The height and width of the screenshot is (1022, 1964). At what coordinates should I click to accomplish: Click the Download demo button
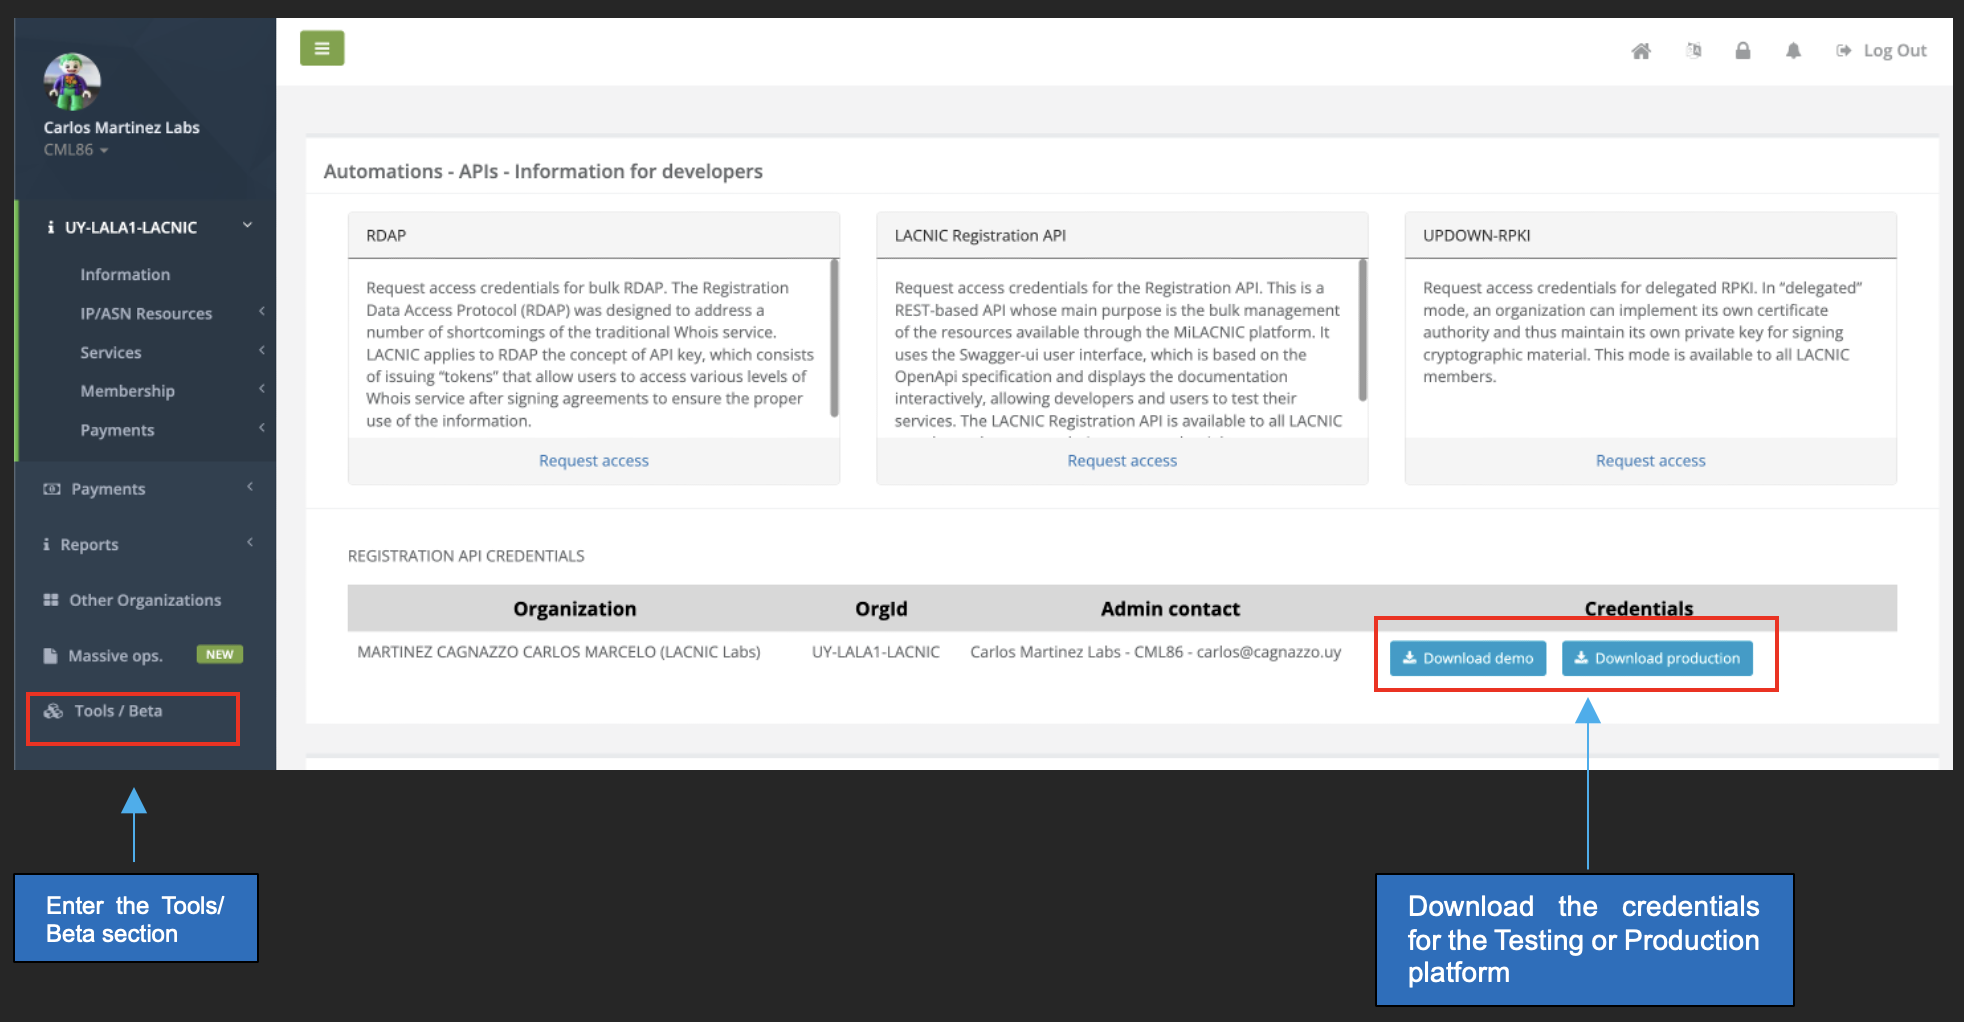[x=1467, y=658]
